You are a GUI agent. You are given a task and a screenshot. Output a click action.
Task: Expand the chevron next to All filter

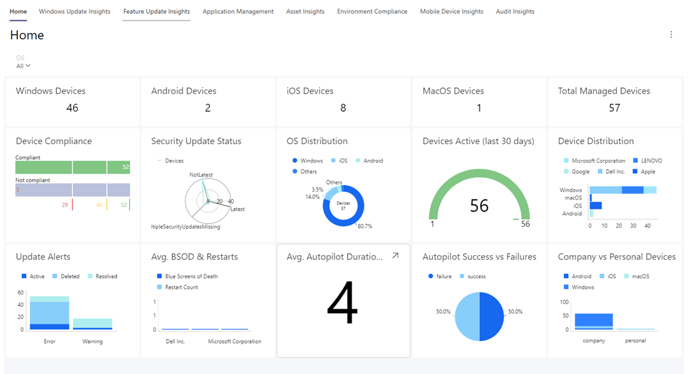(x=28, y=66)
